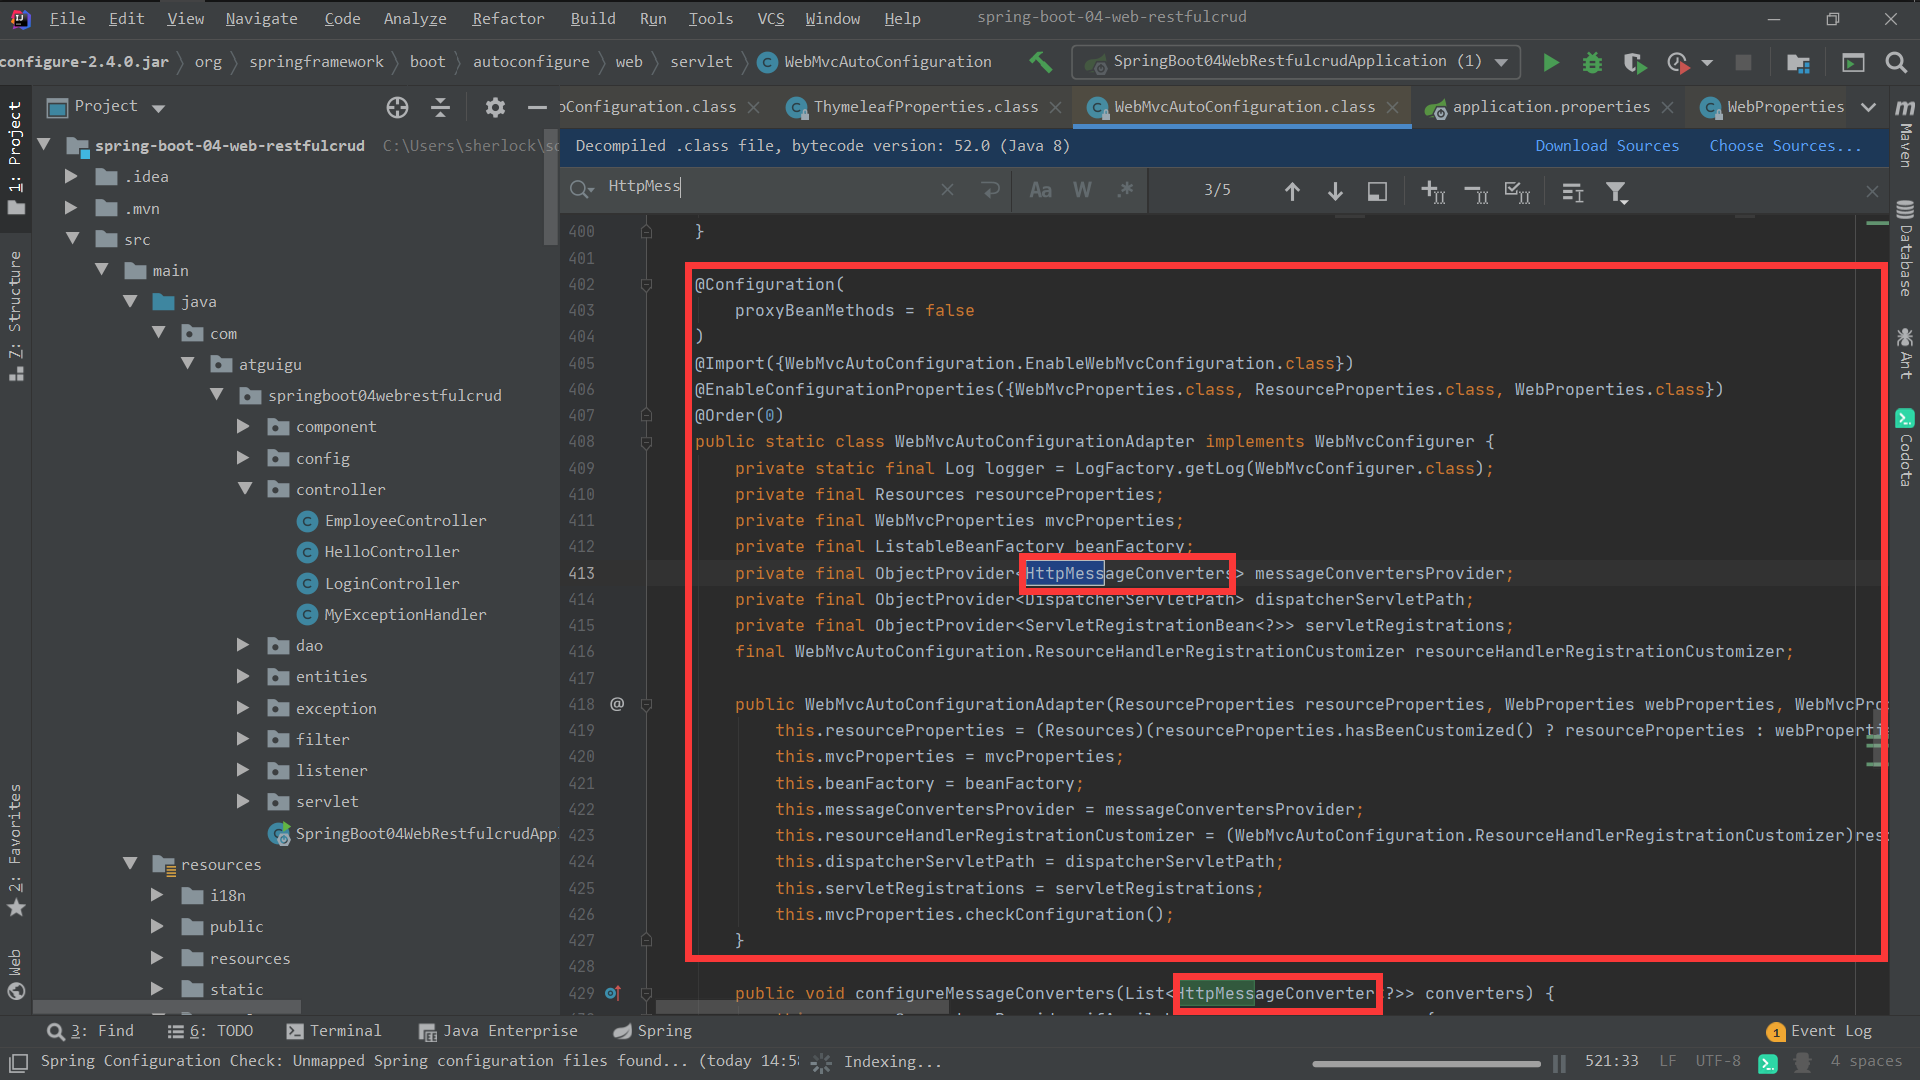Open Project panel settings gear
Image resolution: width=1920 pixels, height=1080 pixels.
click(495, 107)
